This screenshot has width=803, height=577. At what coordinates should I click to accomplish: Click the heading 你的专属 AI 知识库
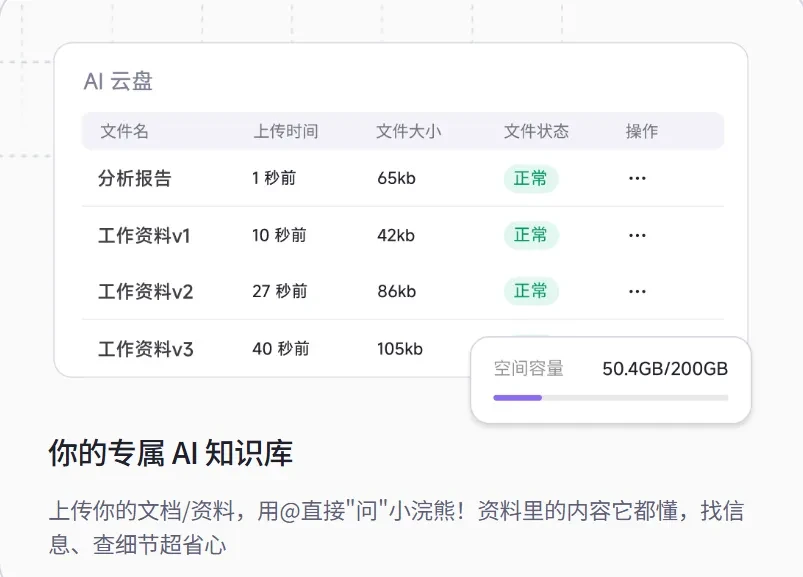pos(171,453)
